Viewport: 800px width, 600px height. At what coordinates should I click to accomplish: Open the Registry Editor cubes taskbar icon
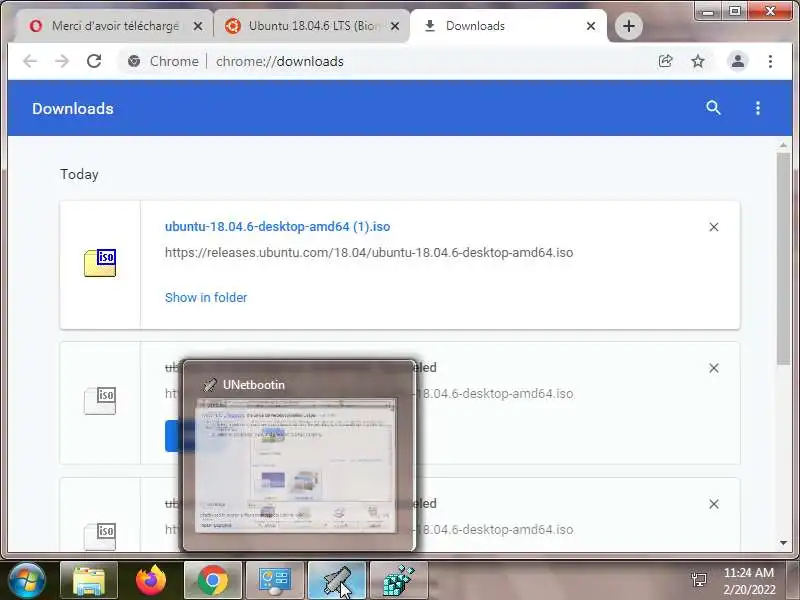(399, 580)
